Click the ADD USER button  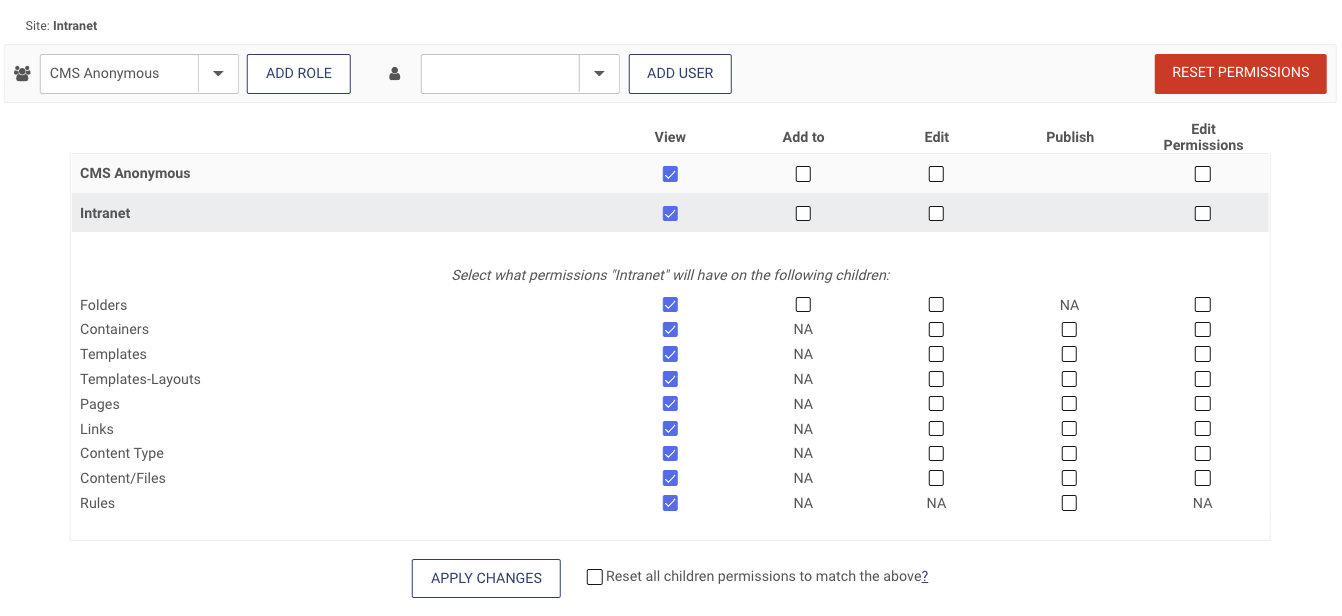(680, 73)
